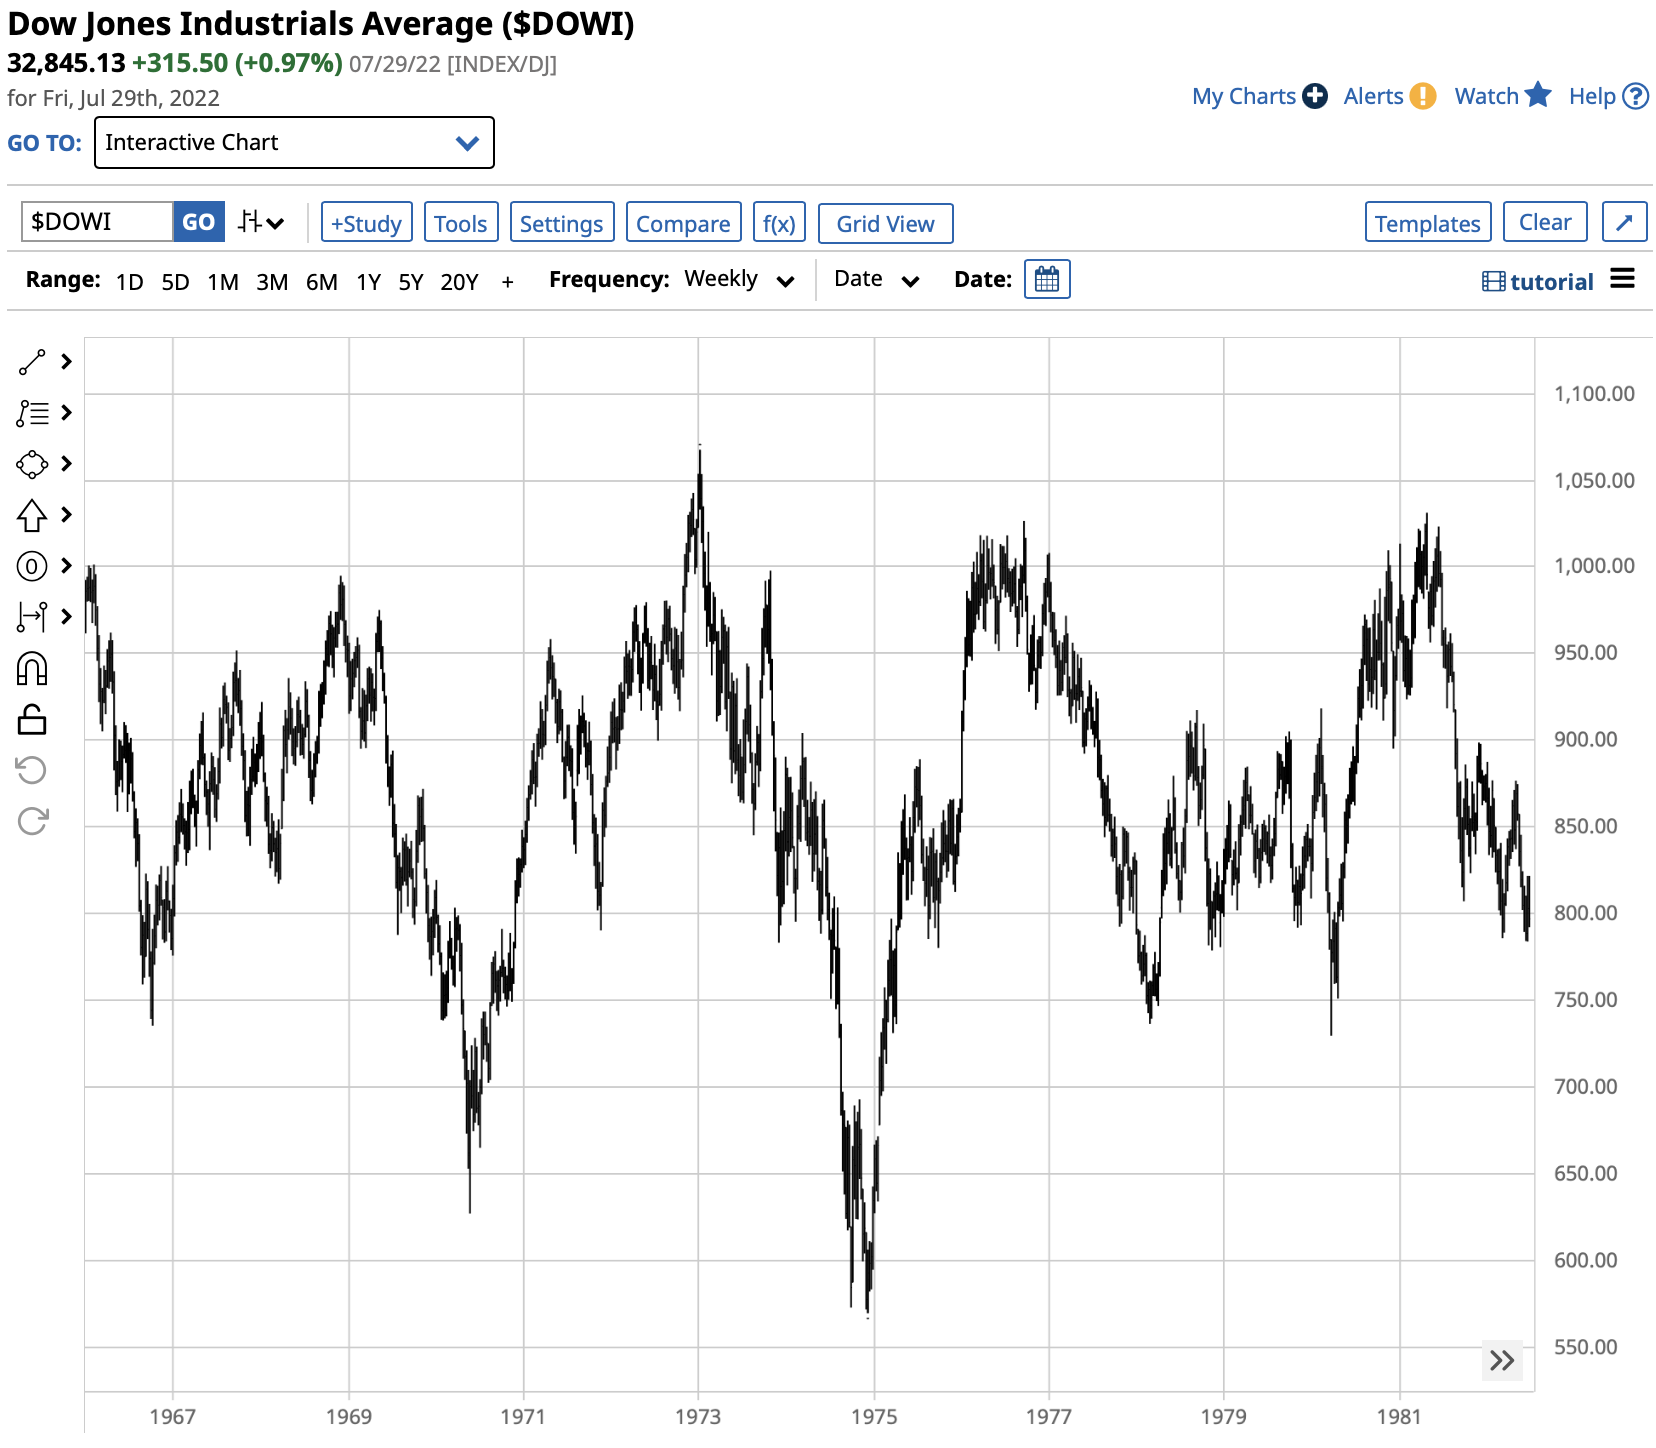Viewport: 1656px width, 1448px height.
Task: Toggle the magnet snap mode
Action: (32, 668)
